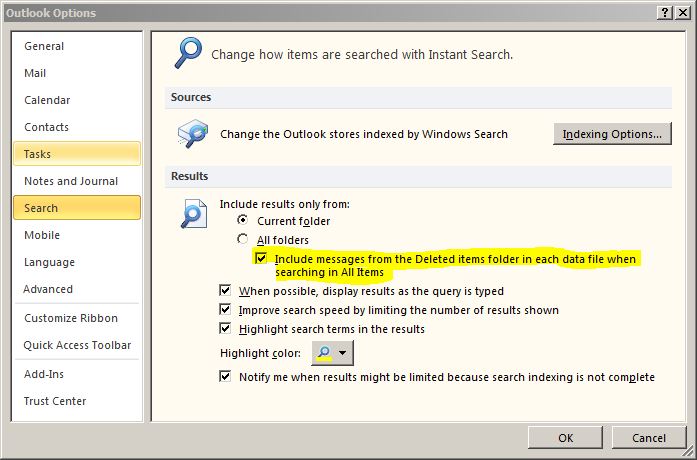Toggle display results as query is typed
Screen dimensions: 697x460
[x=225, y=291]
